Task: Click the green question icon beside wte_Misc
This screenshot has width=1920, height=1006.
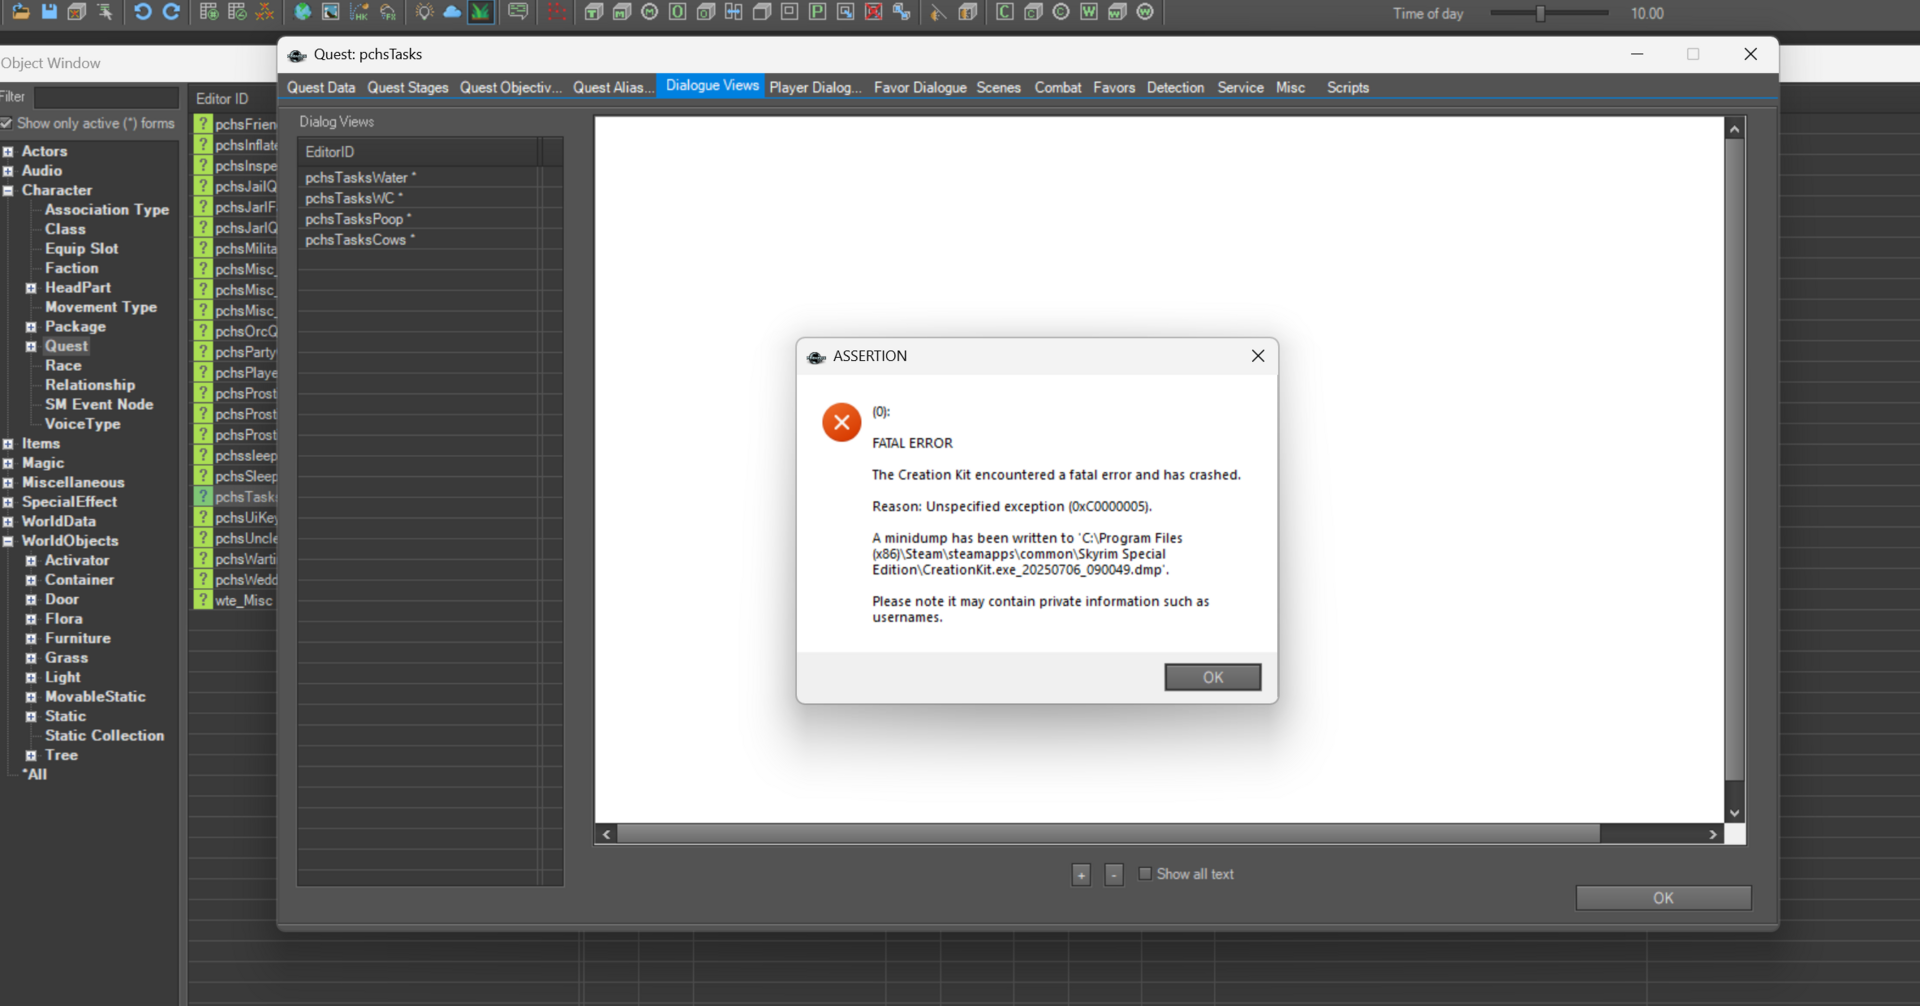Action: [x=203, y=600]
